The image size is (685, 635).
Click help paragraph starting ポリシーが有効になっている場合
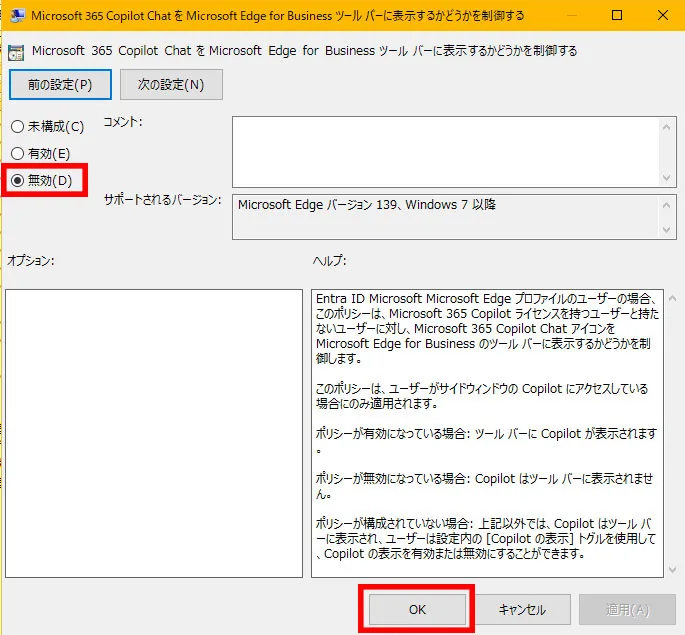[486, 441]
